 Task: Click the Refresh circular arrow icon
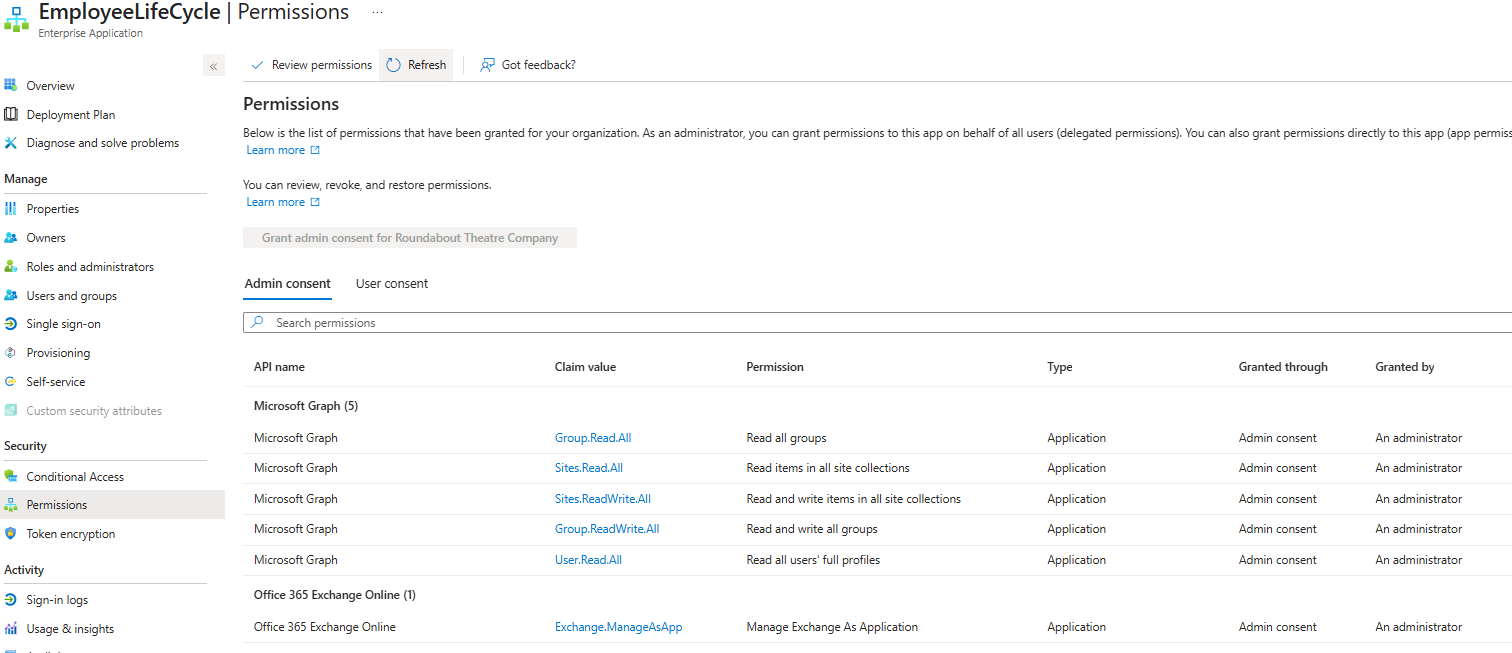[x=393, y=65]
